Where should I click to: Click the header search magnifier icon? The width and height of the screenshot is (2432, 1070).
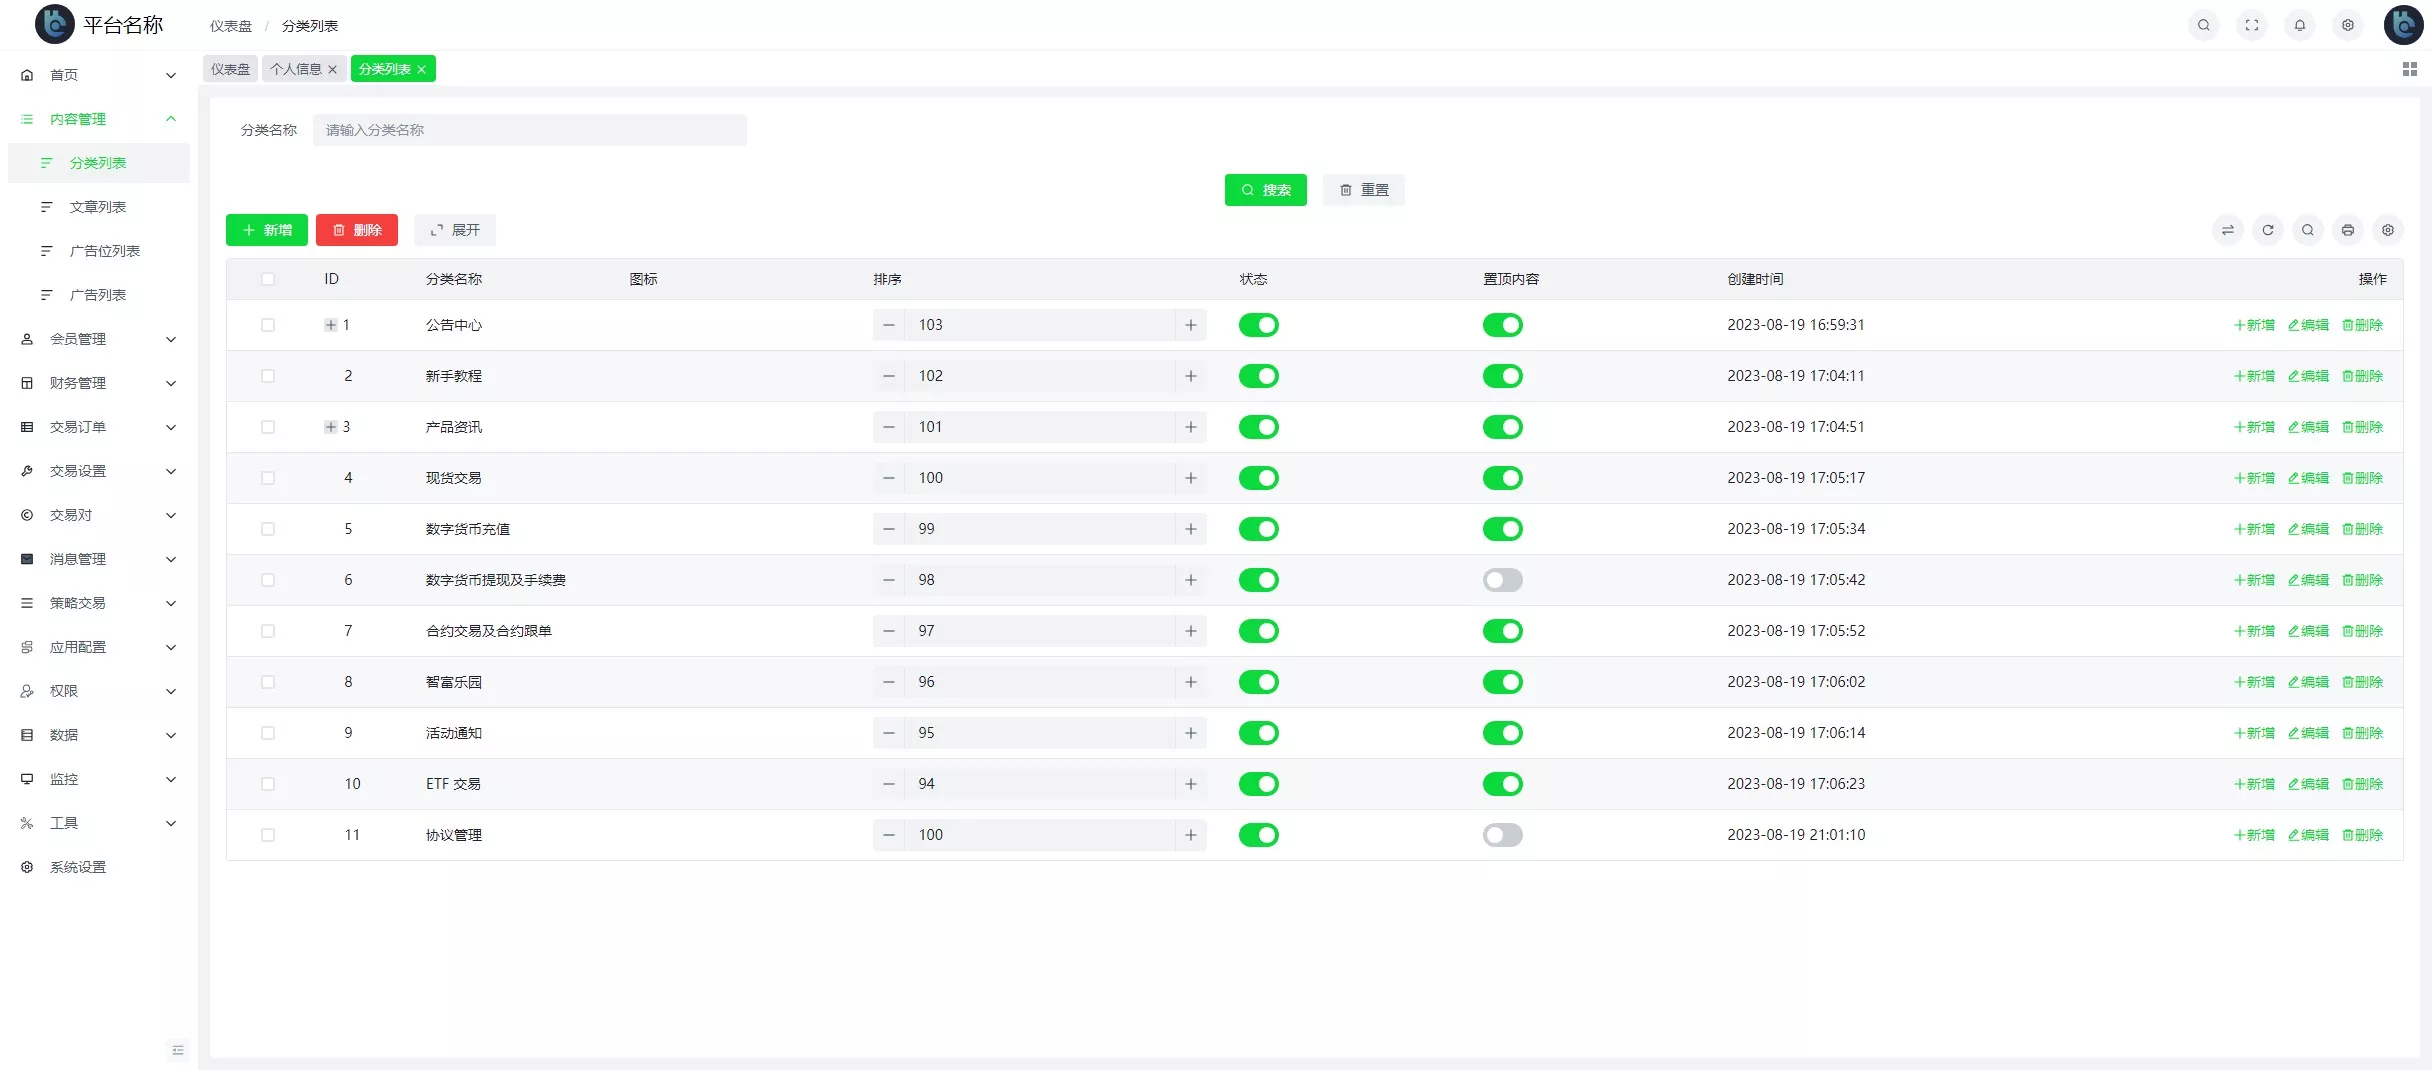pos(2204,25)
